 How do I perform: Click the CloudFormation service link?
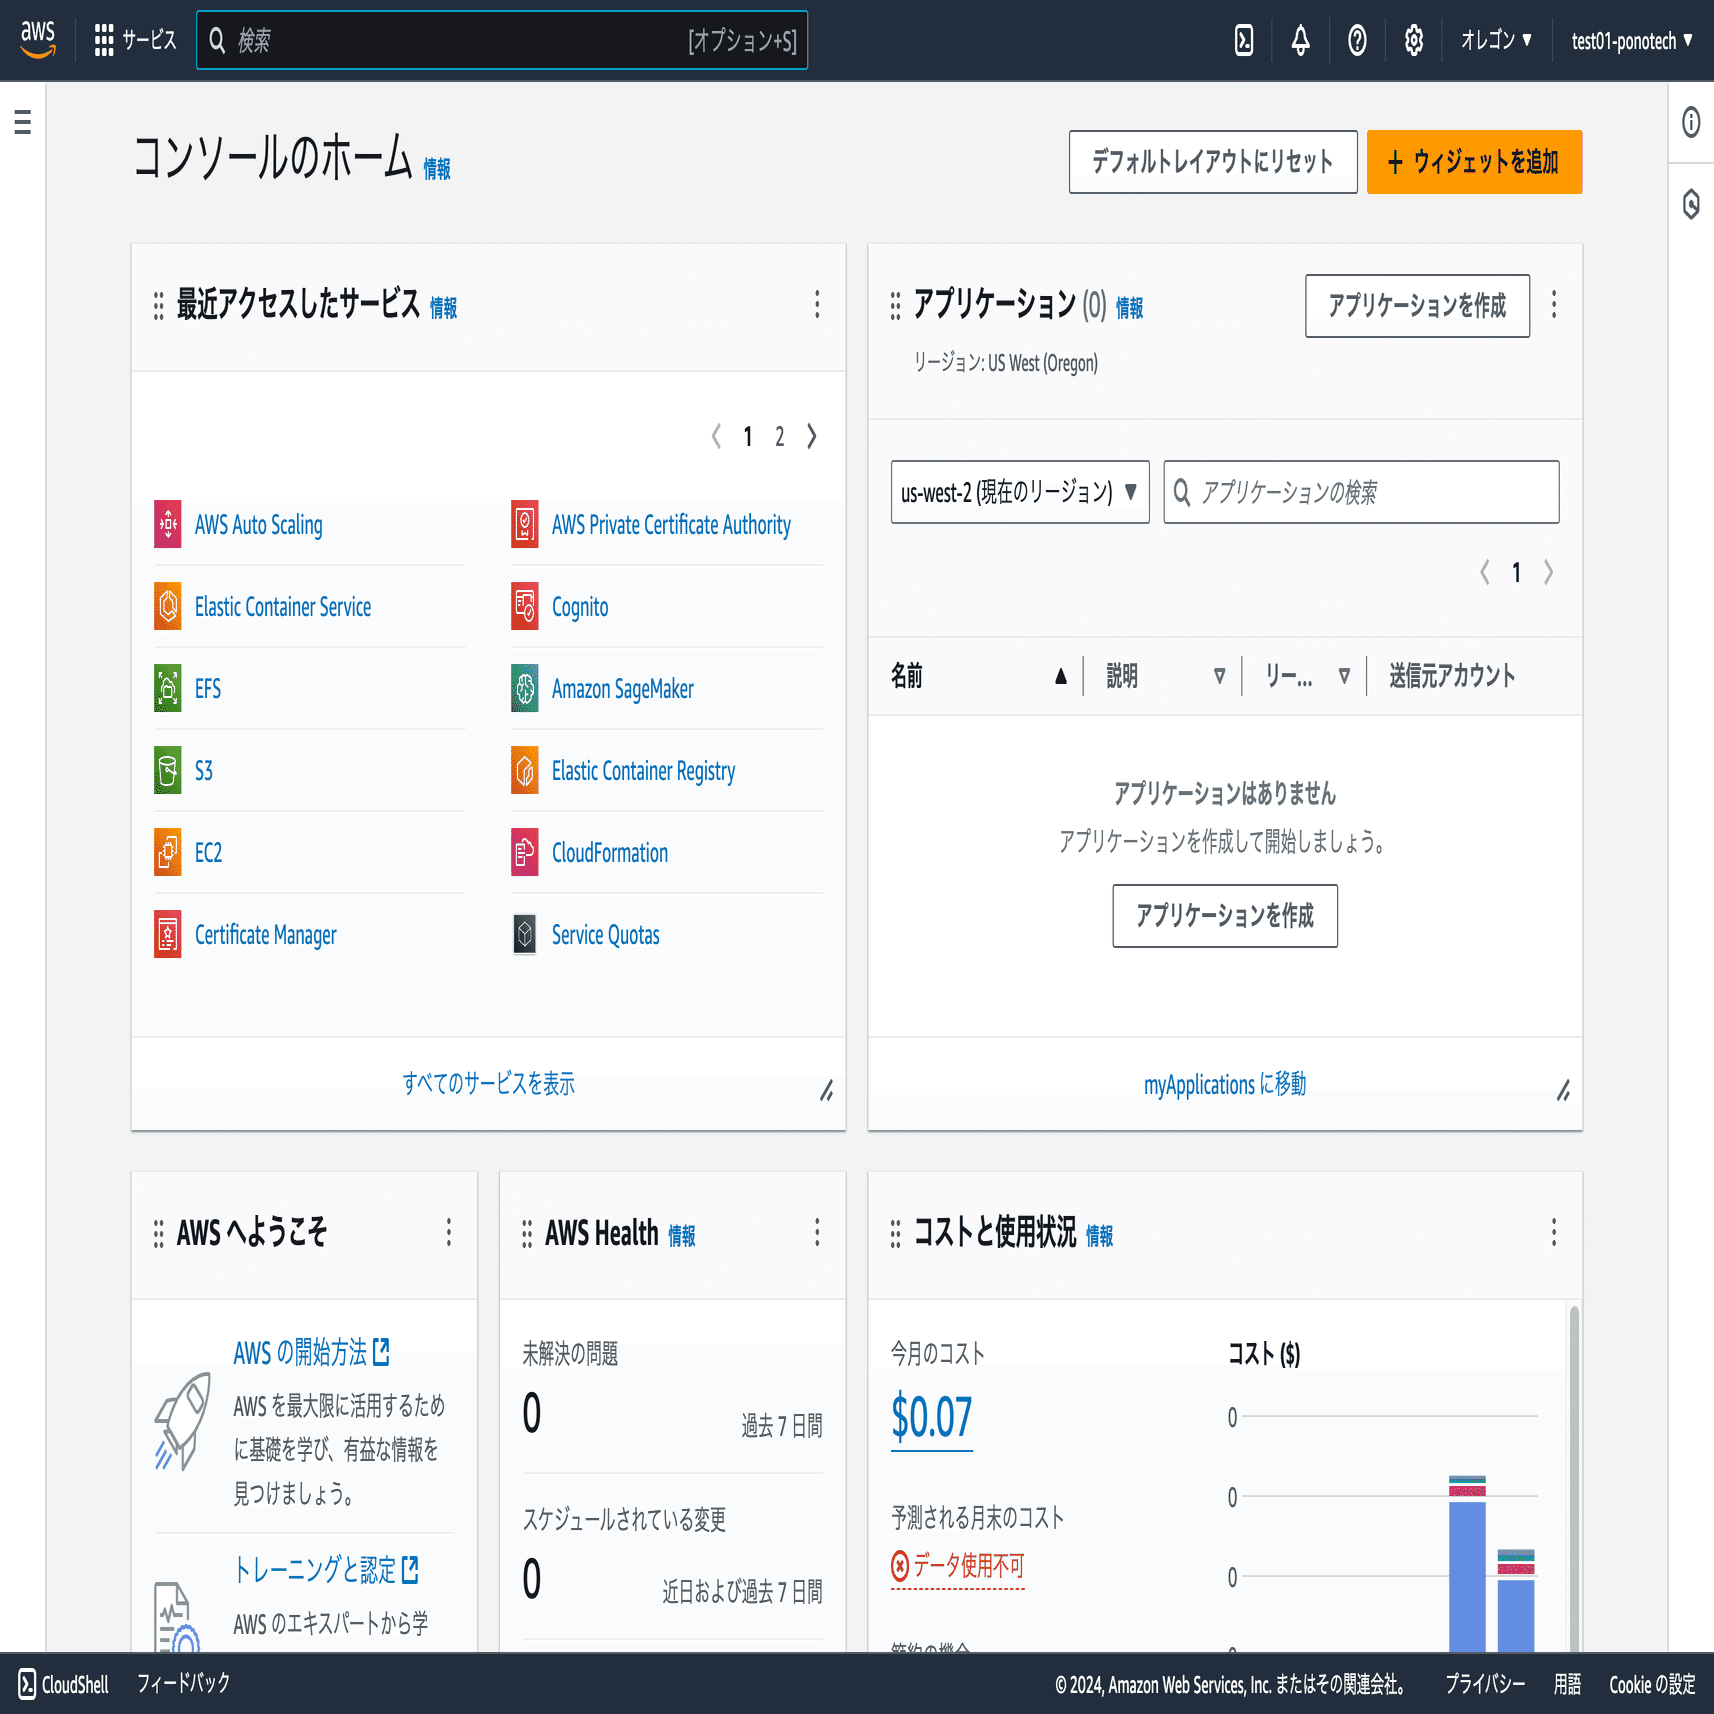(x=610, y=852)
